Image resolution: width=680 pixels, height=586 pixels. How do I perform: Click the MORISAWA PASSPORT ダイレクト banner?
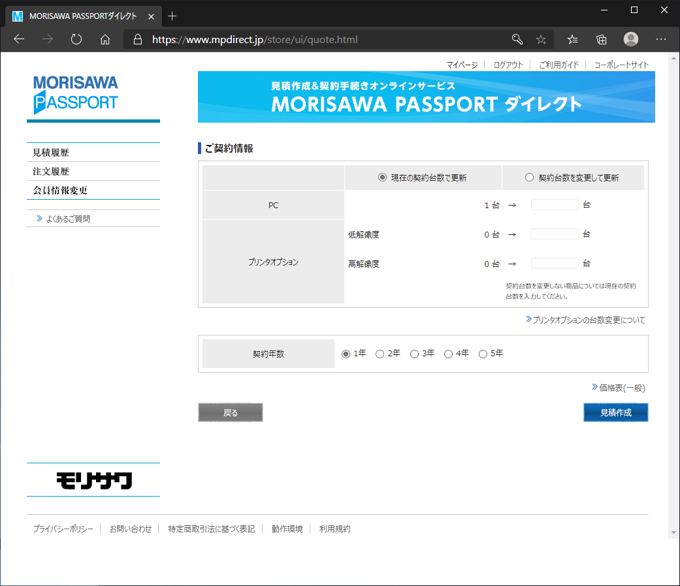pyautogui.click(x=426, y=97)
